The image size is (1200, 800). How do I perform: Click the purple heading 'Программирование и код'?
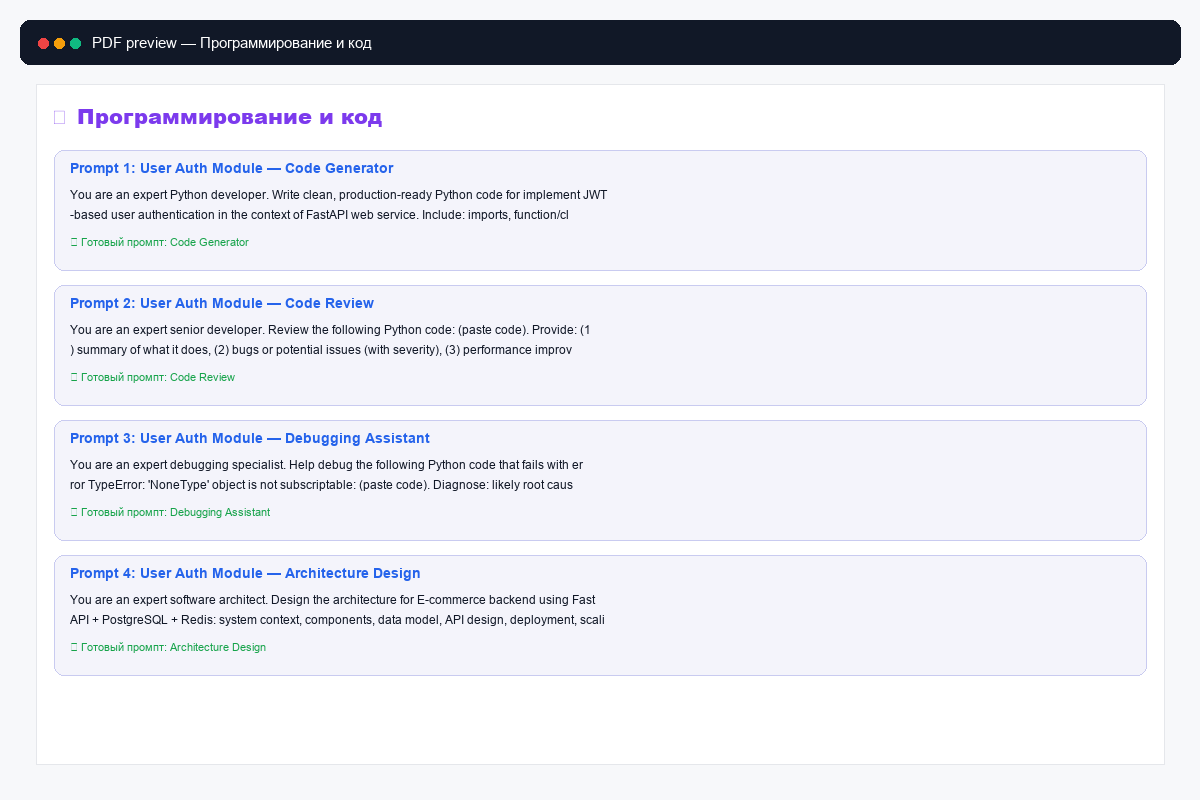[x=229, y=117]
